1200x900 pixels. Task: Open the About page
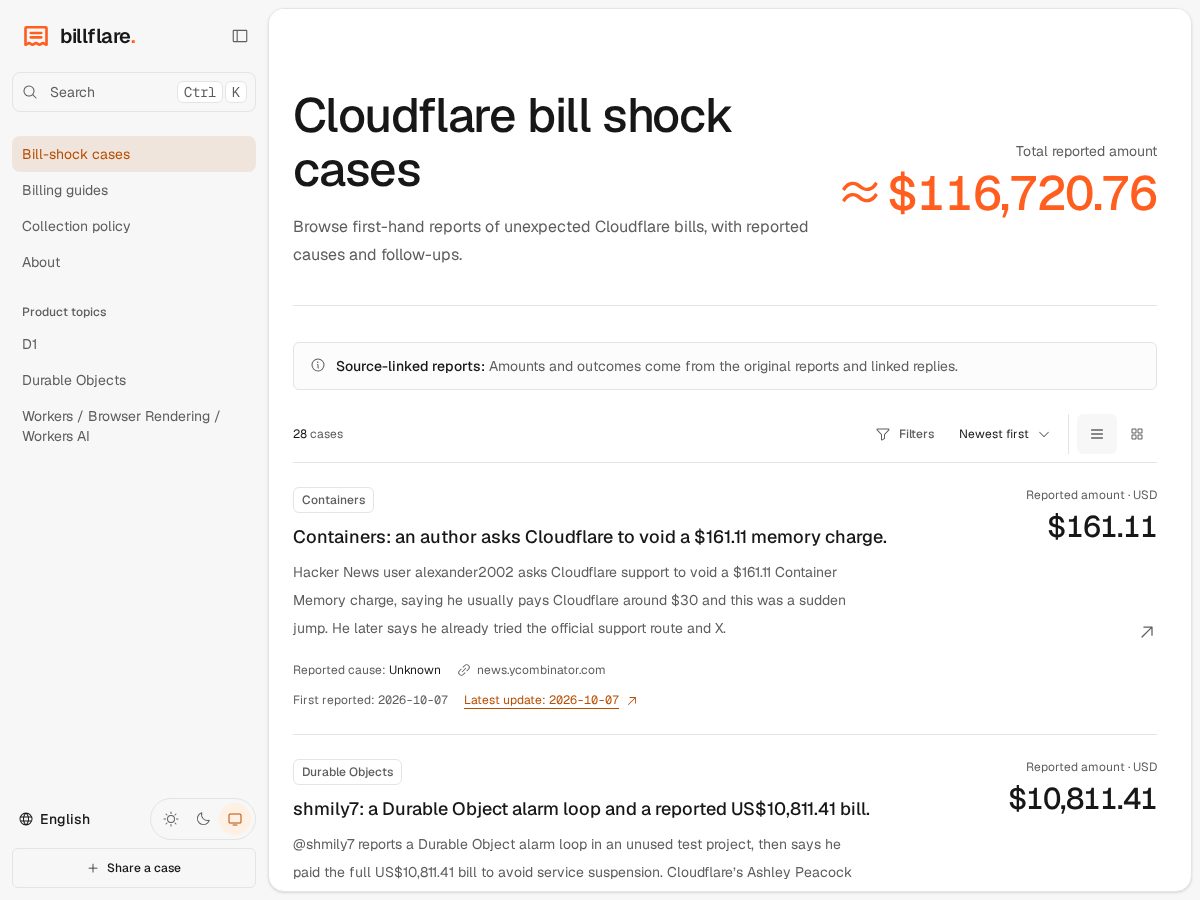click(x=134, y=262)
